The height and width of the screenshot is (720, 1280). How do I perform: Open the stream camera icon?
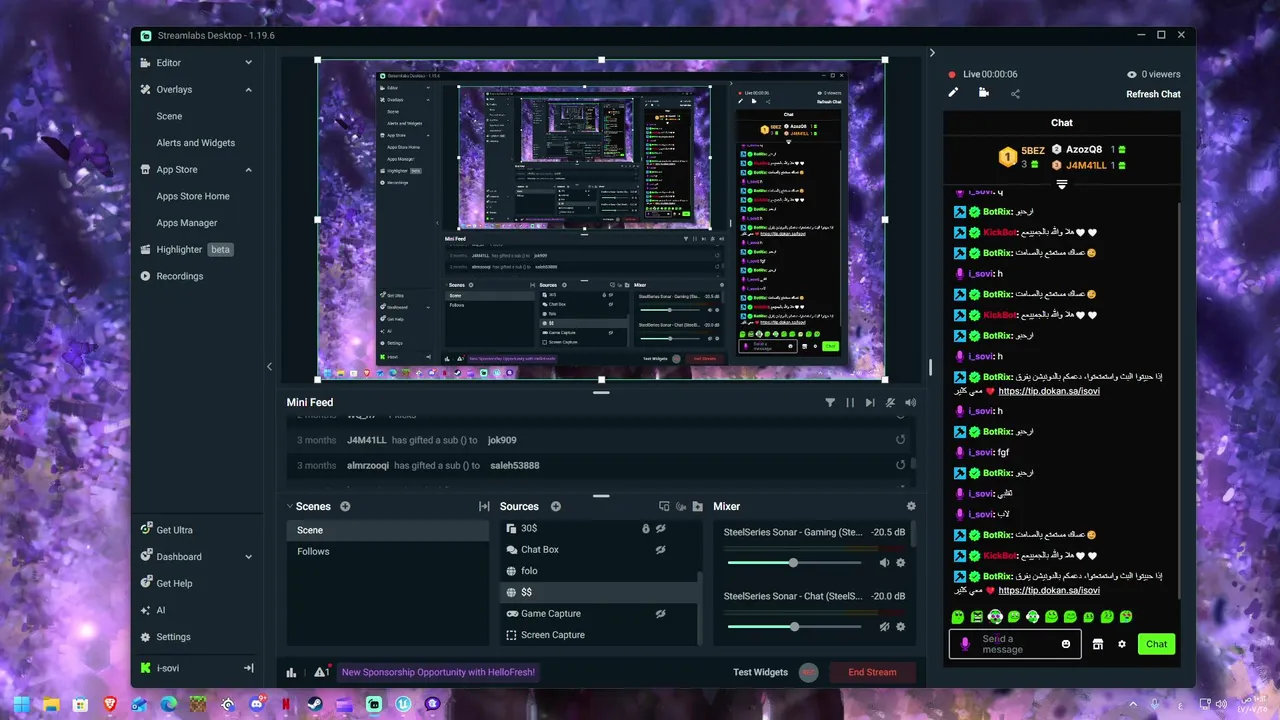pos(984,93)
